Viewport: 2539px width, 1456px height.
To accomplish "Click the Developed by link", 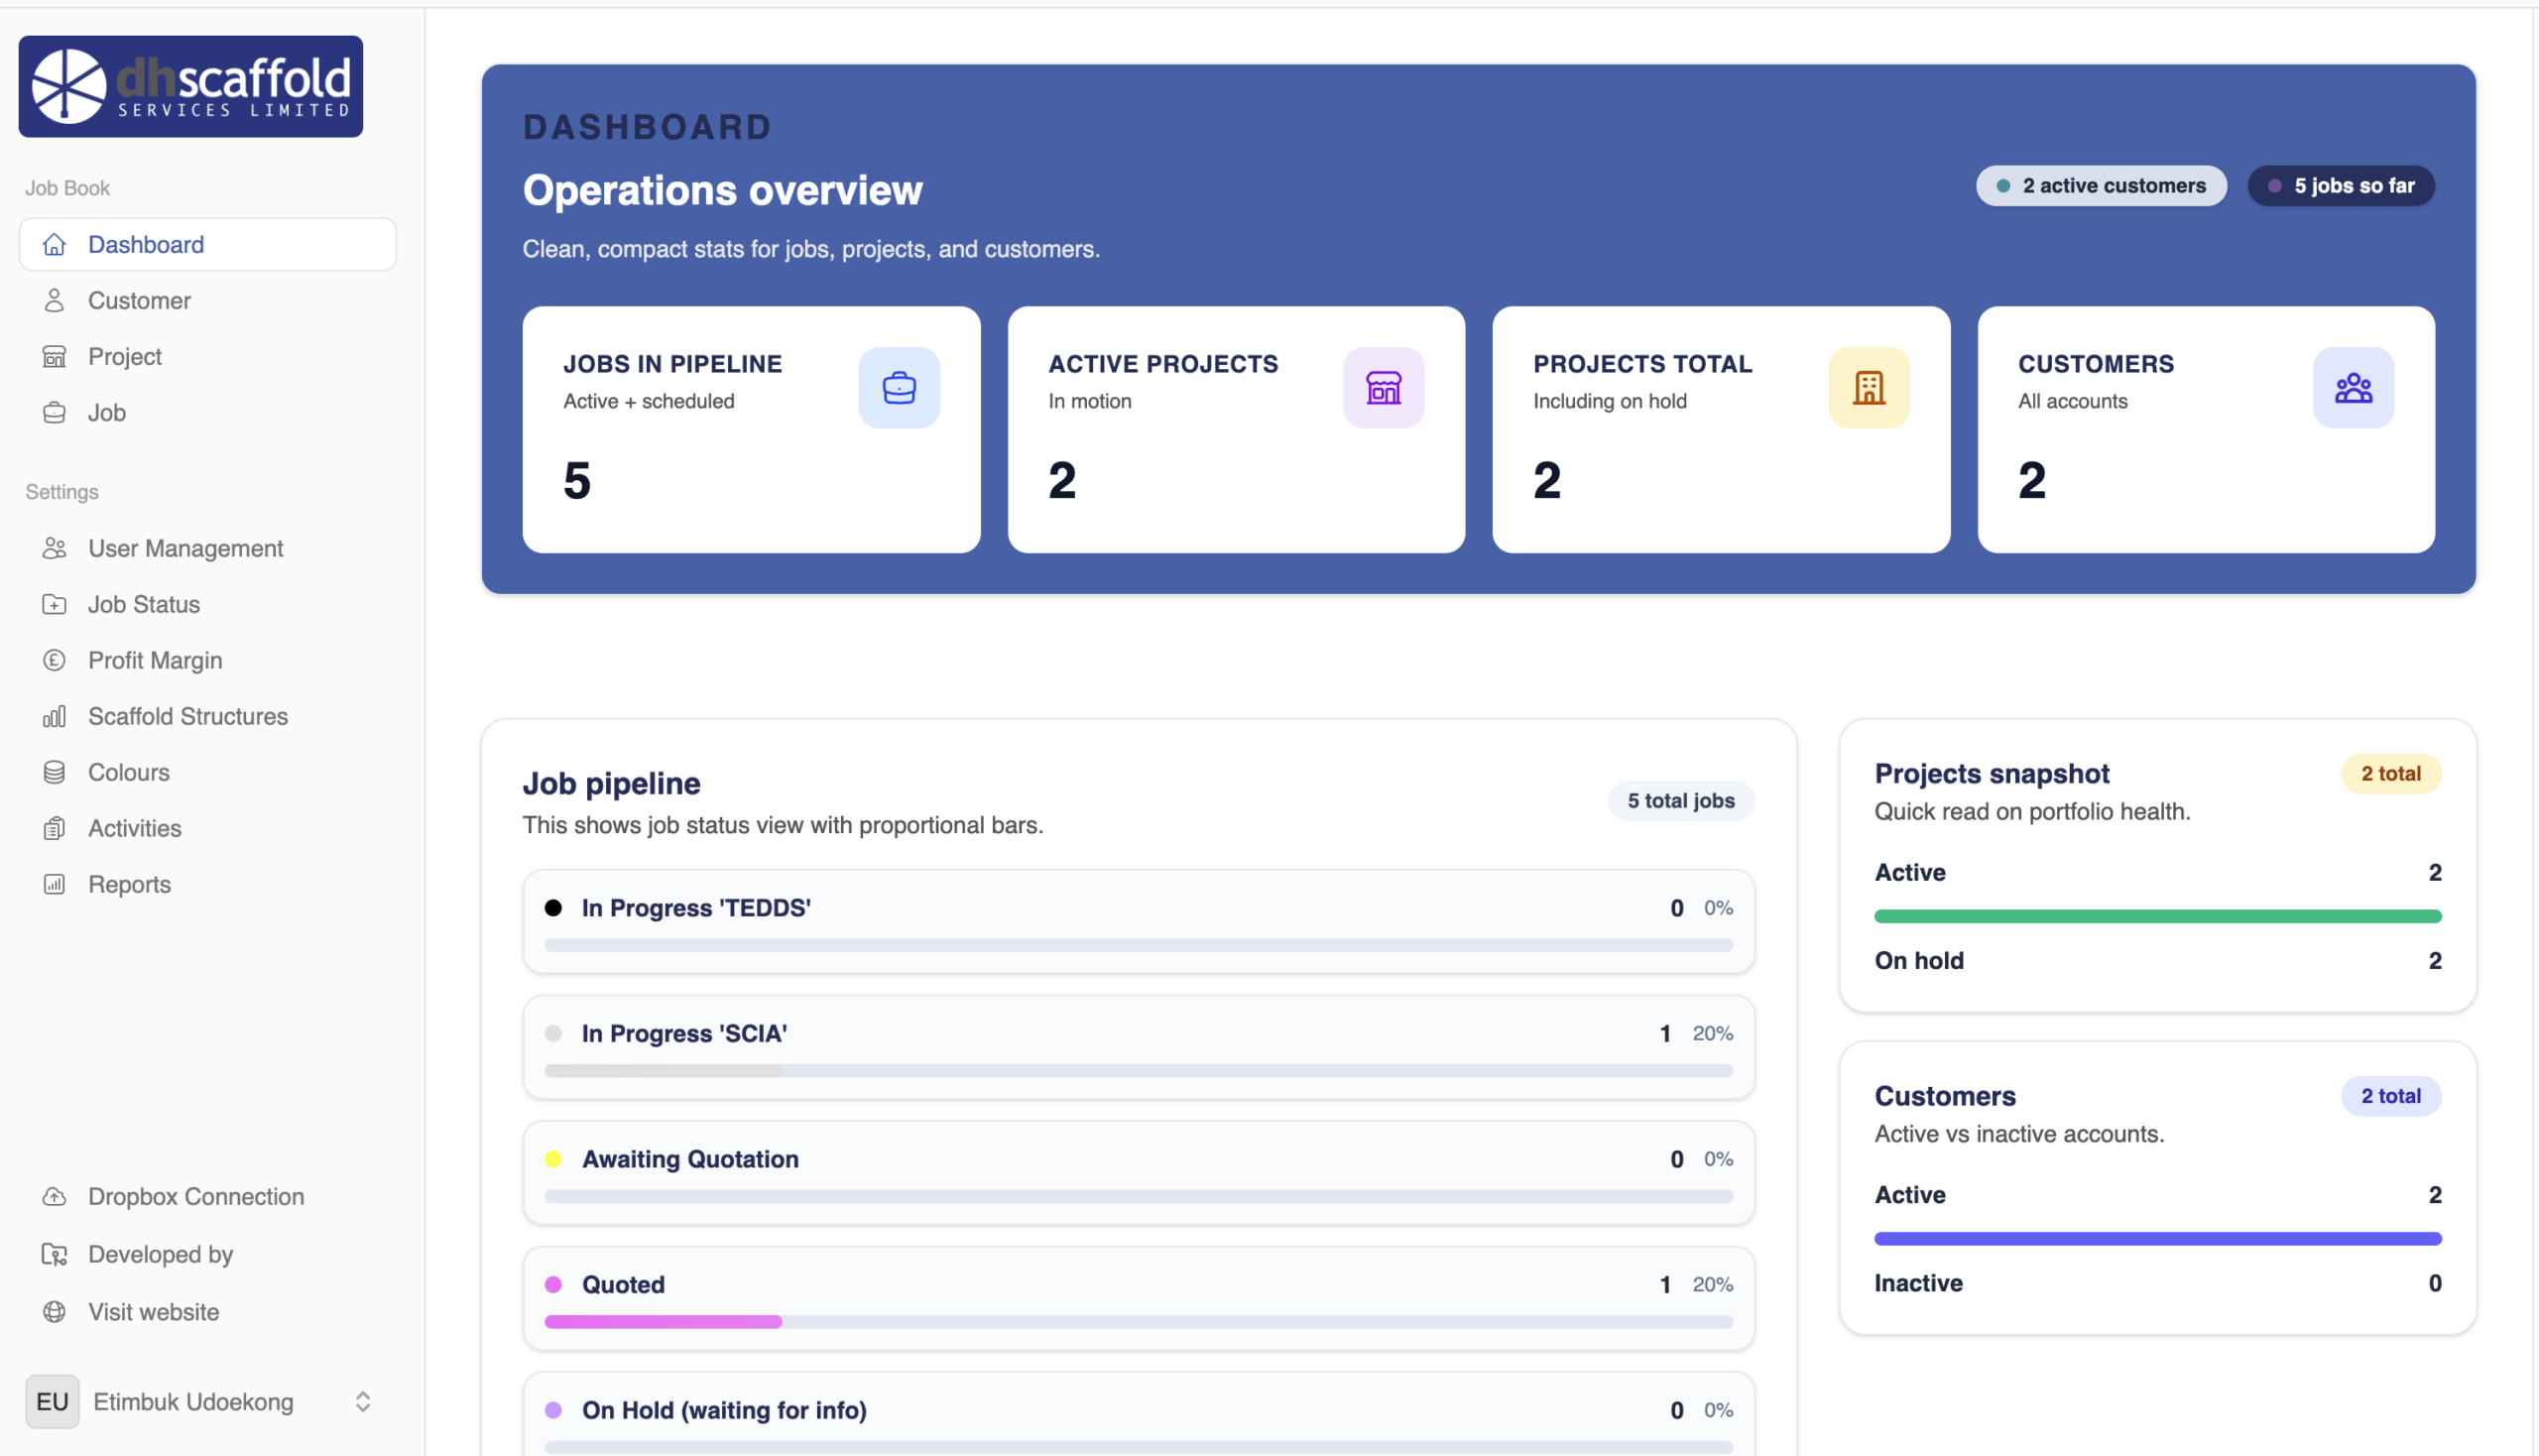I will pyautogui.click(x=208, y=1254).
